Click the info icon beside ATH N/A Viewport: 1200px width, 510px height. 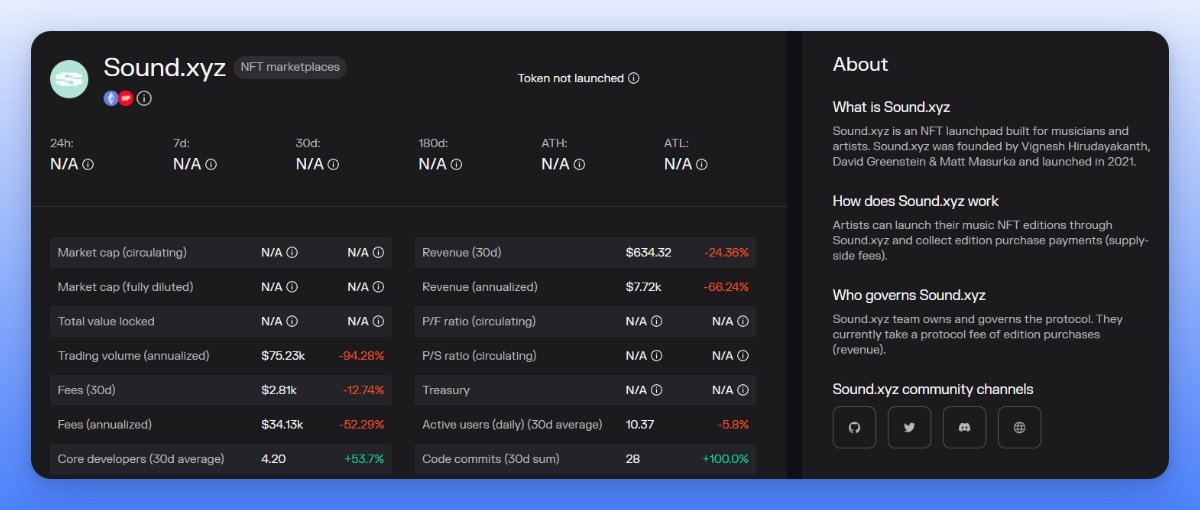(579, 164)
